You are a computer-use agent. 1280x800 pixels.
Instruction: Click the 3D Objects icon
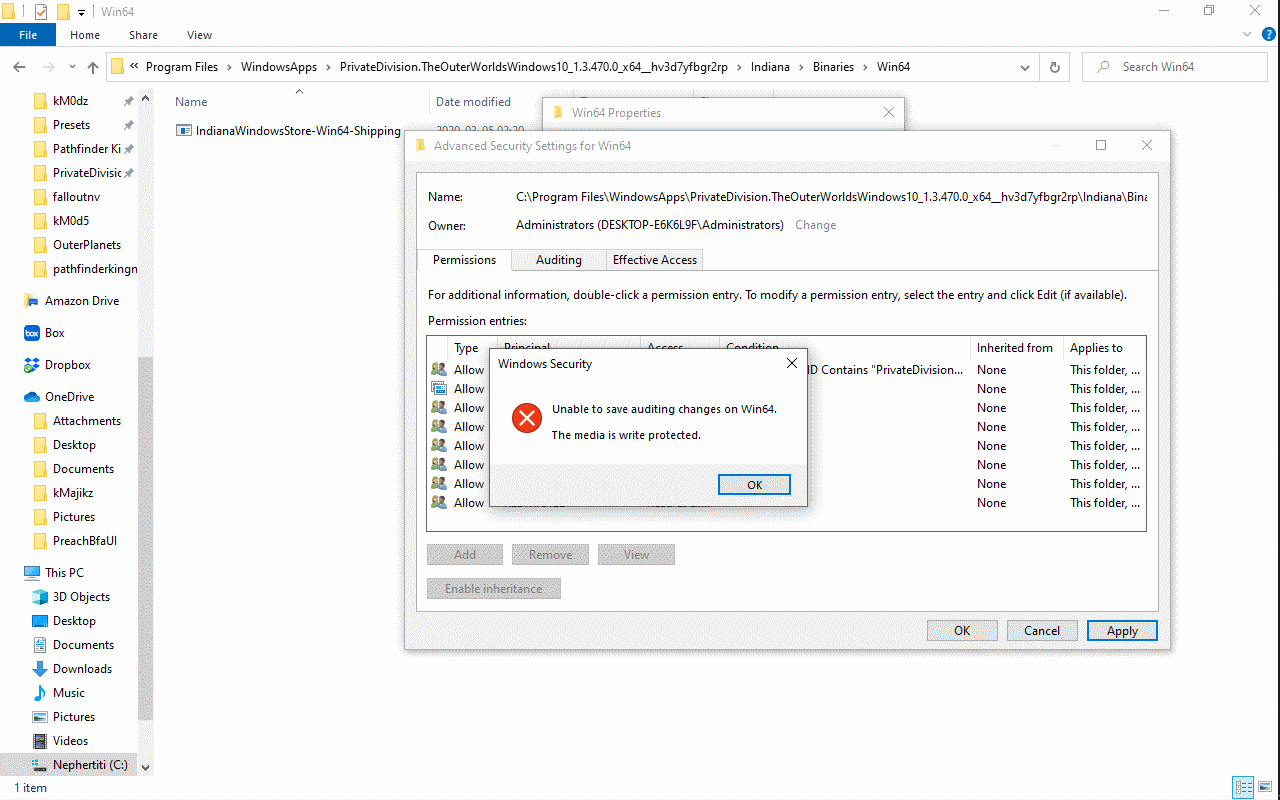click(x=40, y=597)
